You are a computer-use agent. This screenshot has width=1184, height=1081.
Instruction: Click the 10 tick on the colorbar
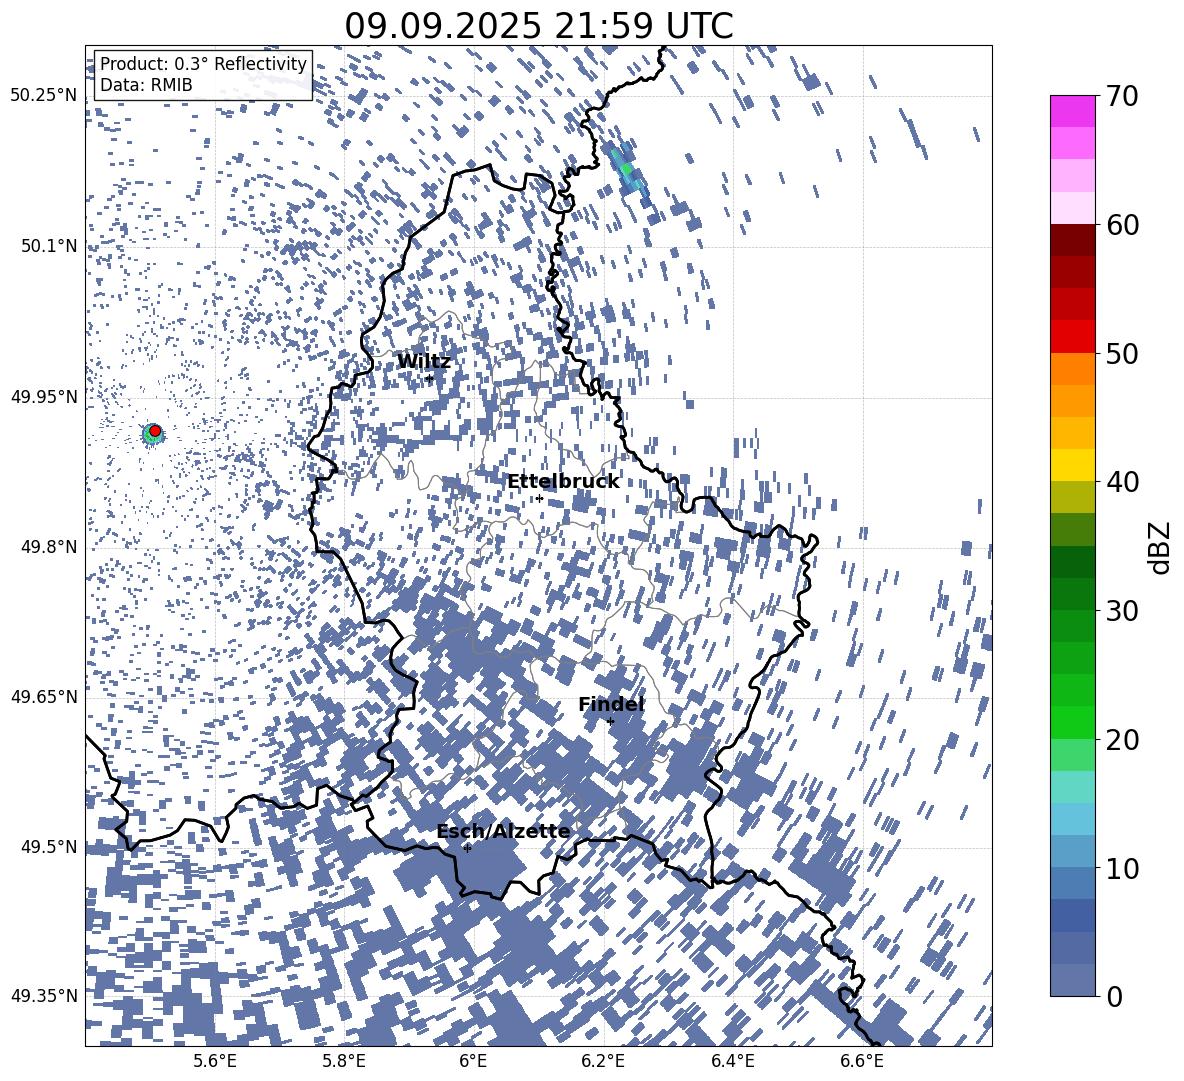pyautogui.click(x=1122, y=868)
